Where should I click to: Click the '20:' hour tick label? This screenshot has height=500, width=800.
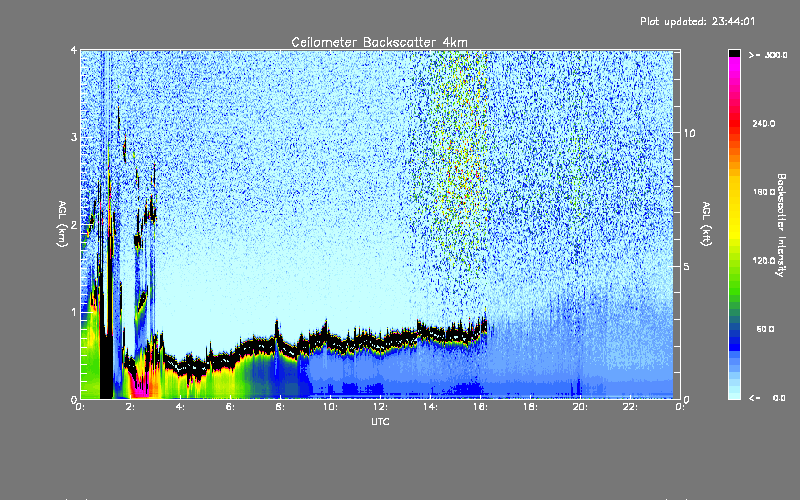pos(580,407)
